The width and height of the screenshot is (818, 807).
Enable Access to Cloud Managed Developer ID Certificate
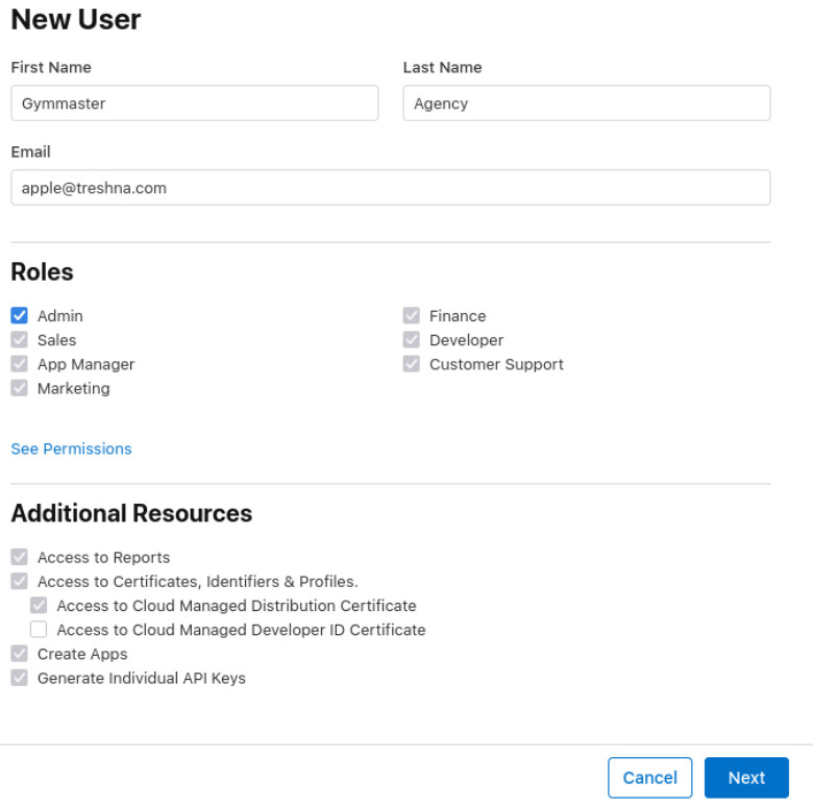(39, 630)
